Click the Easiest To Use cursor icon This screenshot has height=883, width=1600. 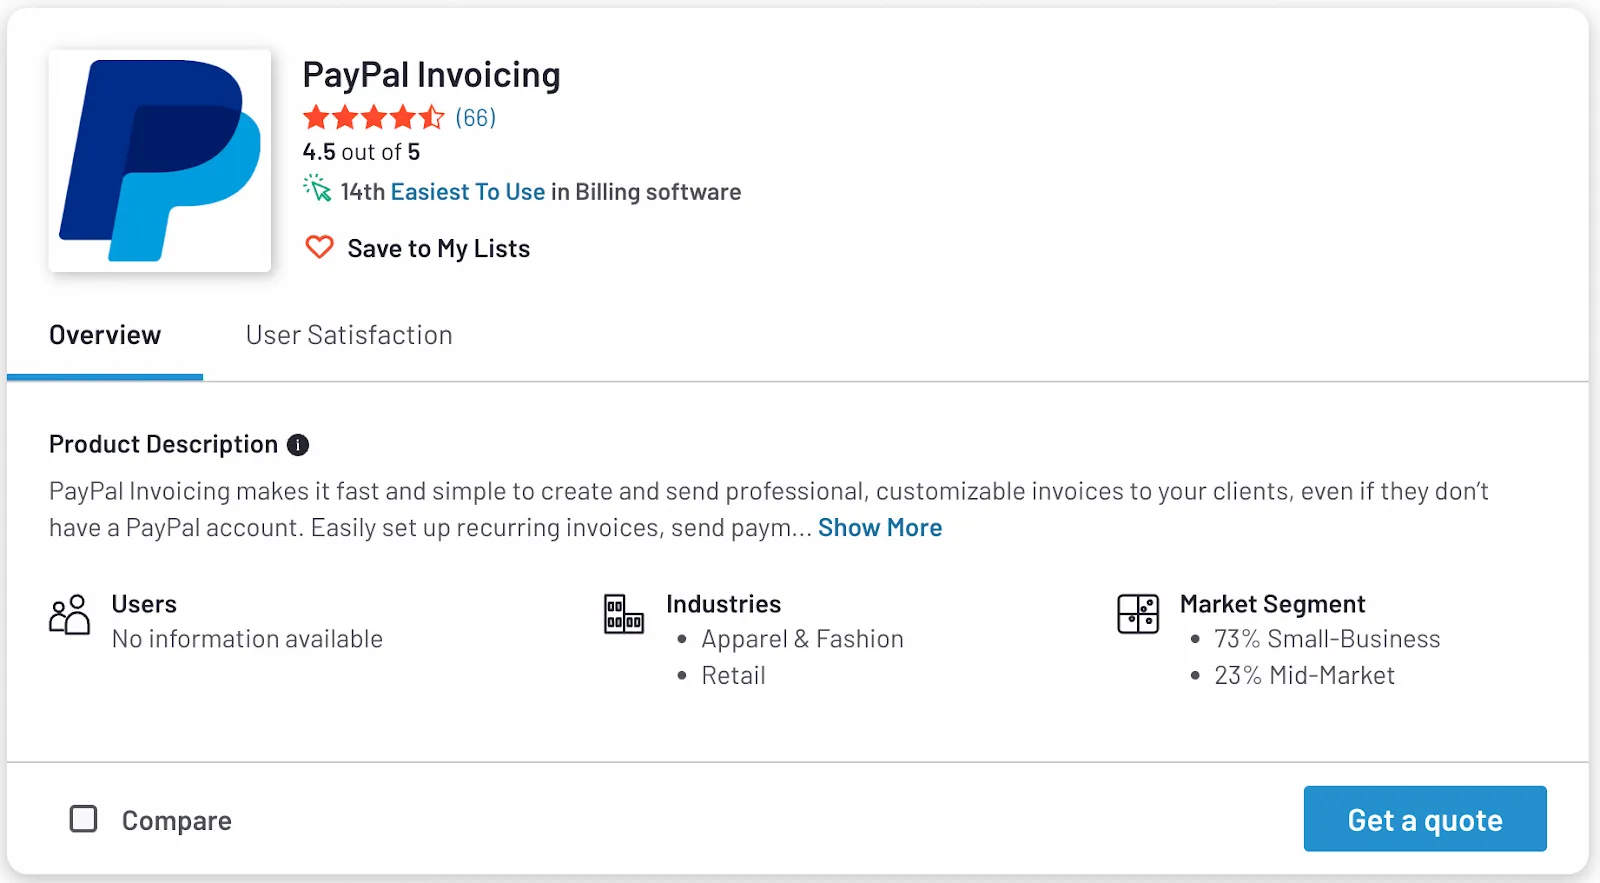click(x=317, y=188)
